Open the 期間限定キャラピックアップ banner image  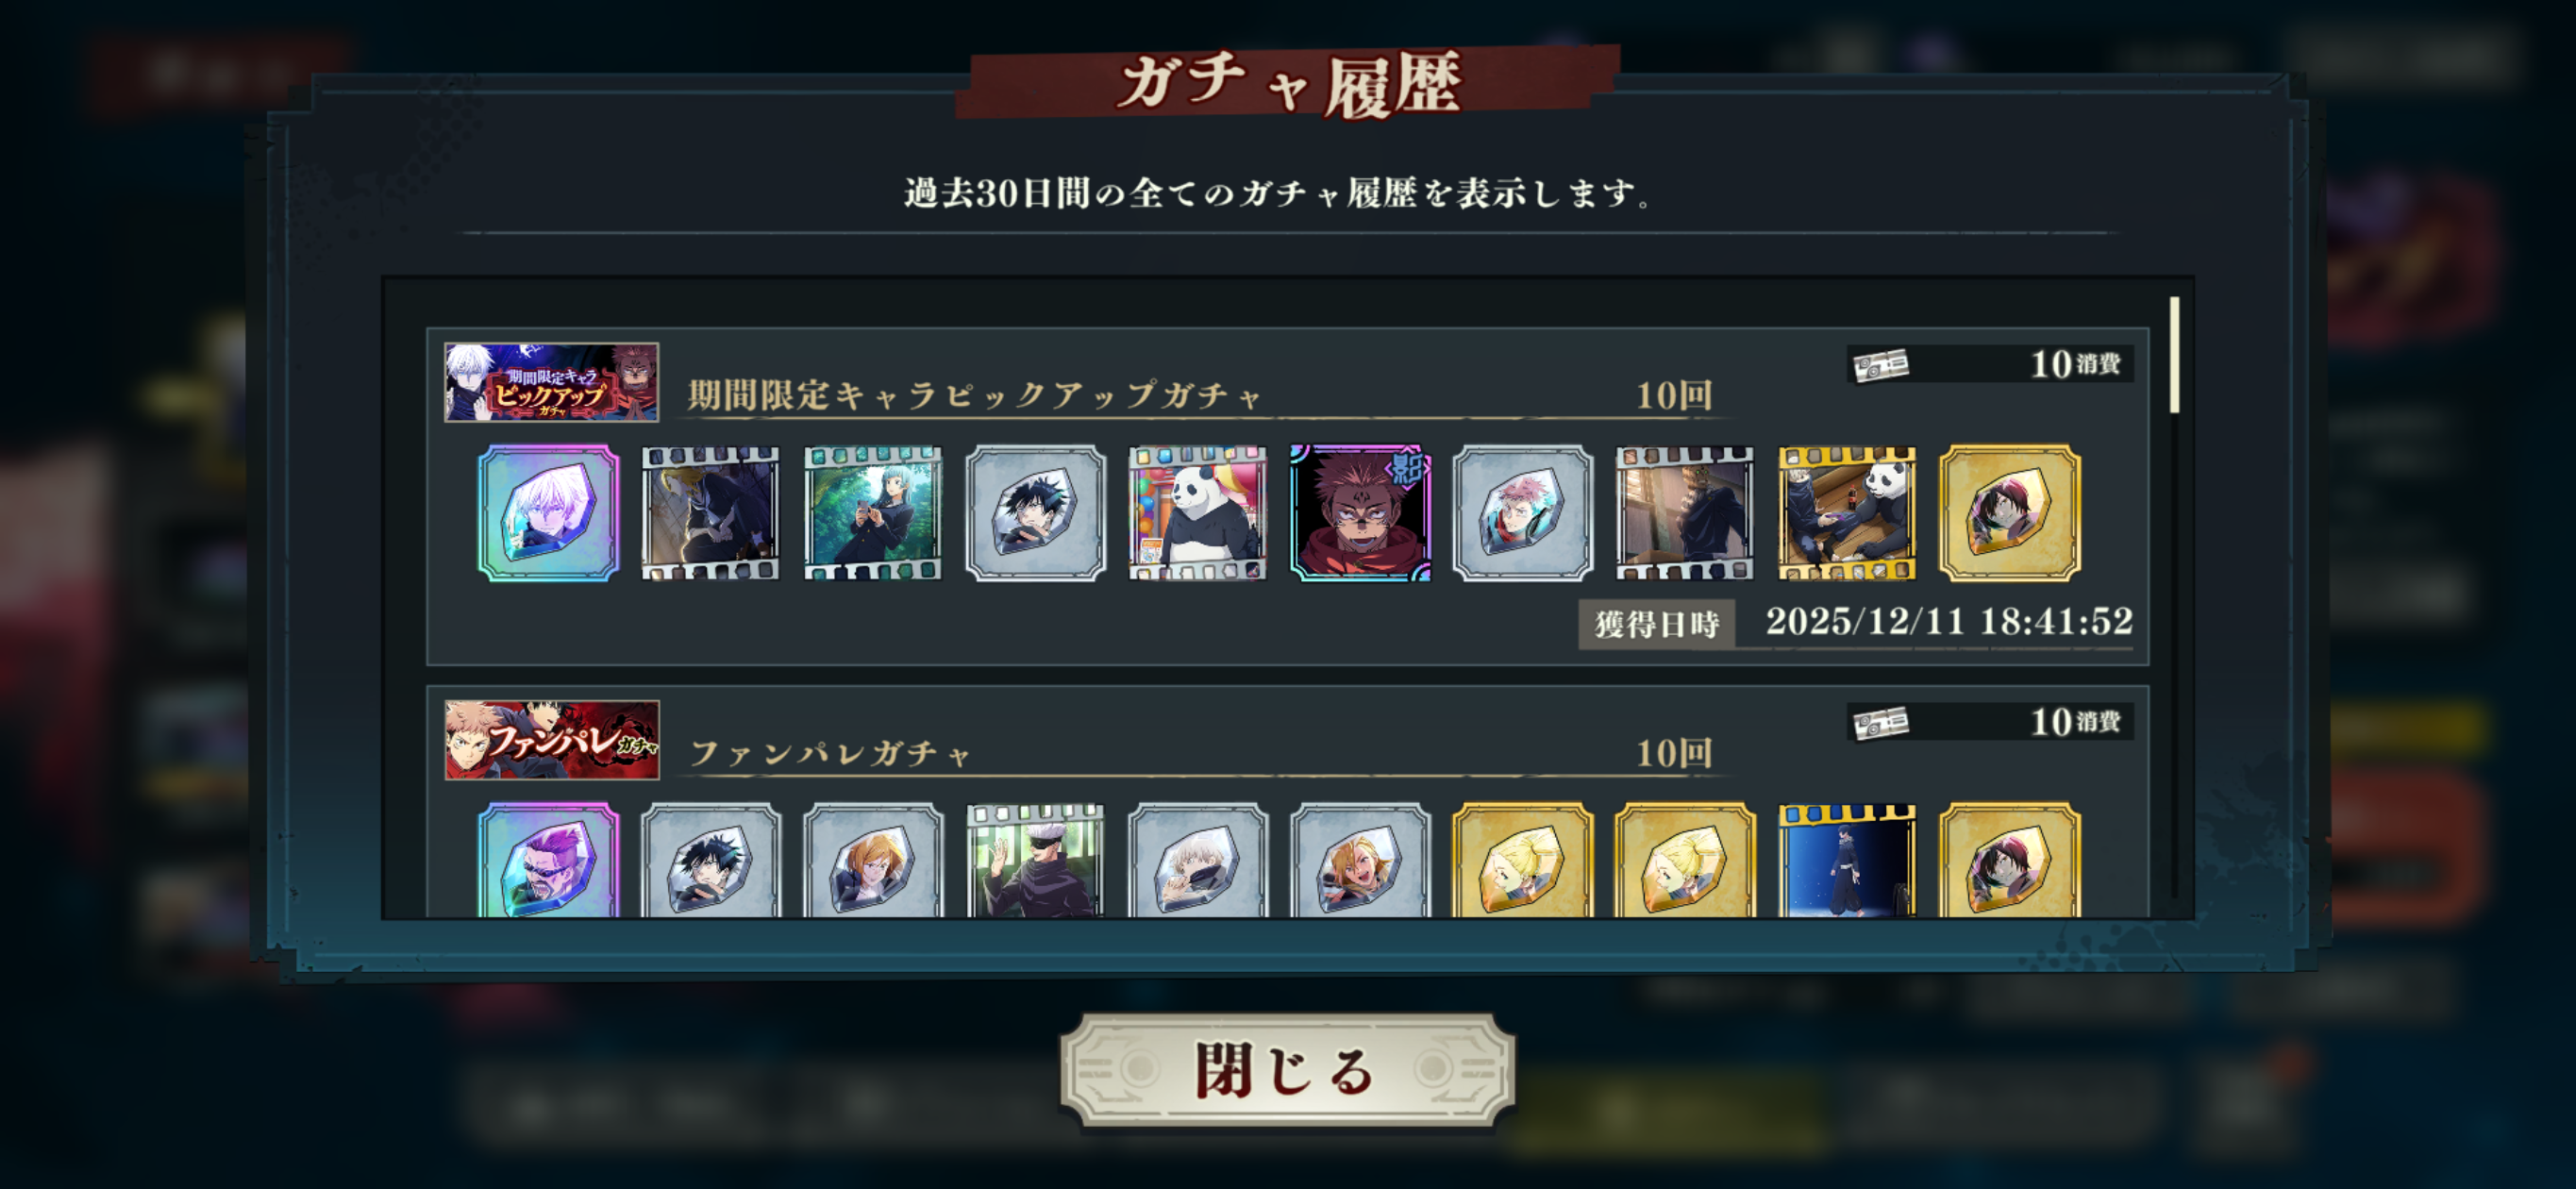[551, 382]
